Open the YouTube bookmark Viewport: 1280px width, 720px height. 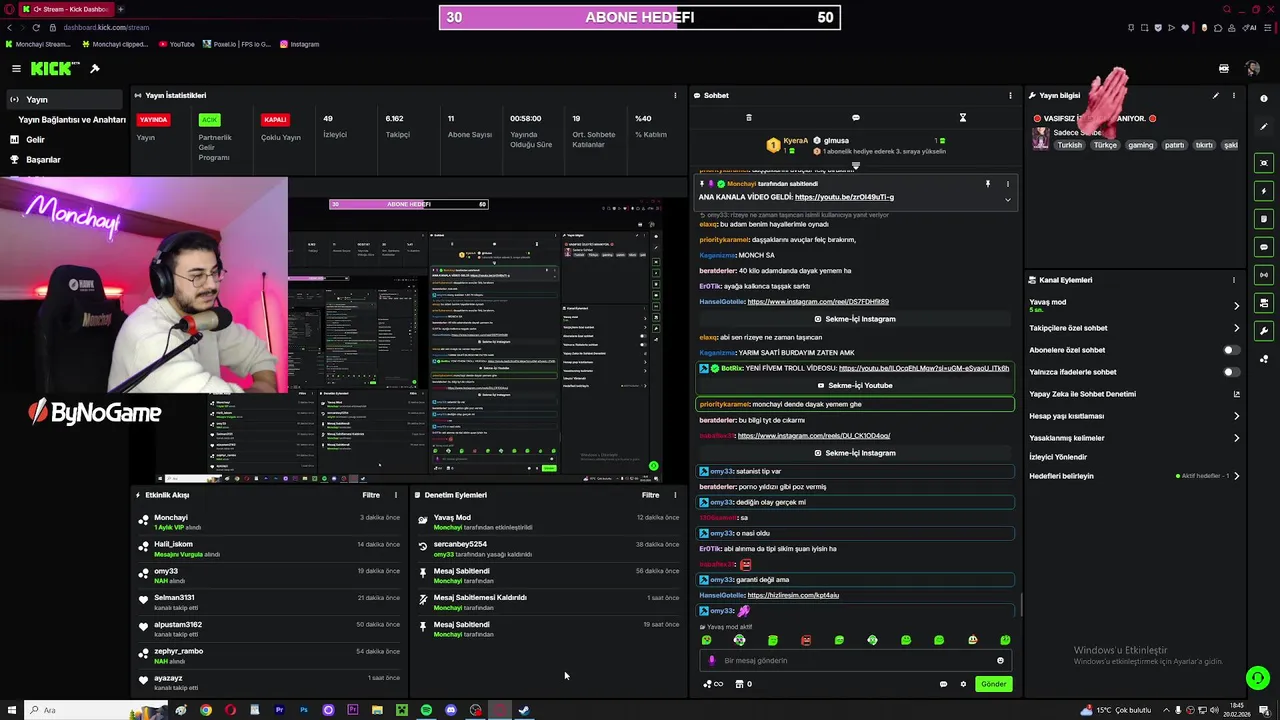point(177,44)
